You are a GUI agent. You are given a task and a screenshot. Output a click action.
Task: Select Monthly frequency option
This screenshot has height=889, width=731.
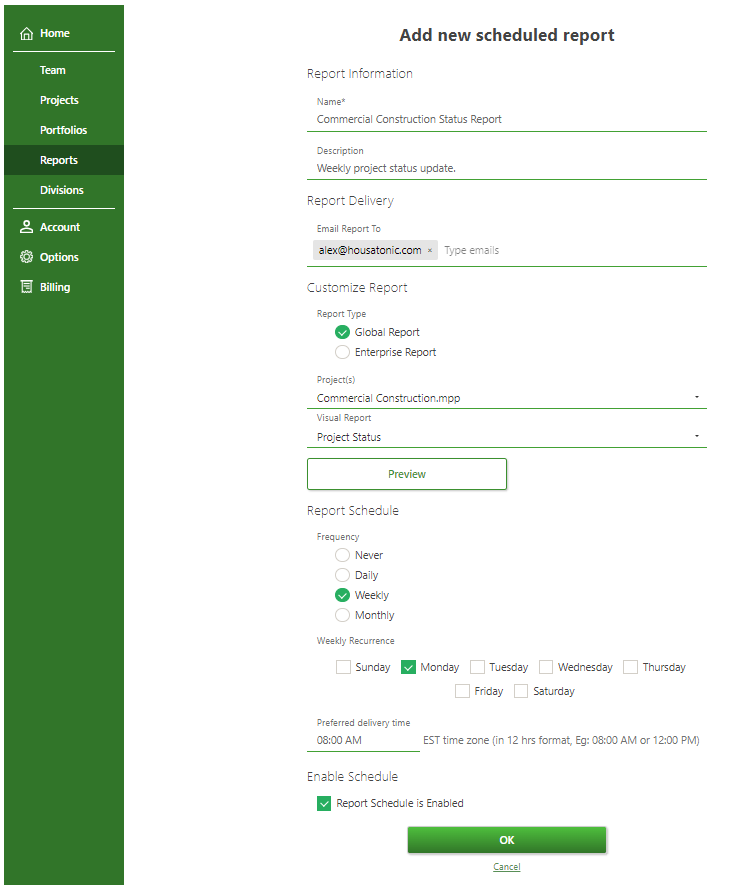click(343, 615)
